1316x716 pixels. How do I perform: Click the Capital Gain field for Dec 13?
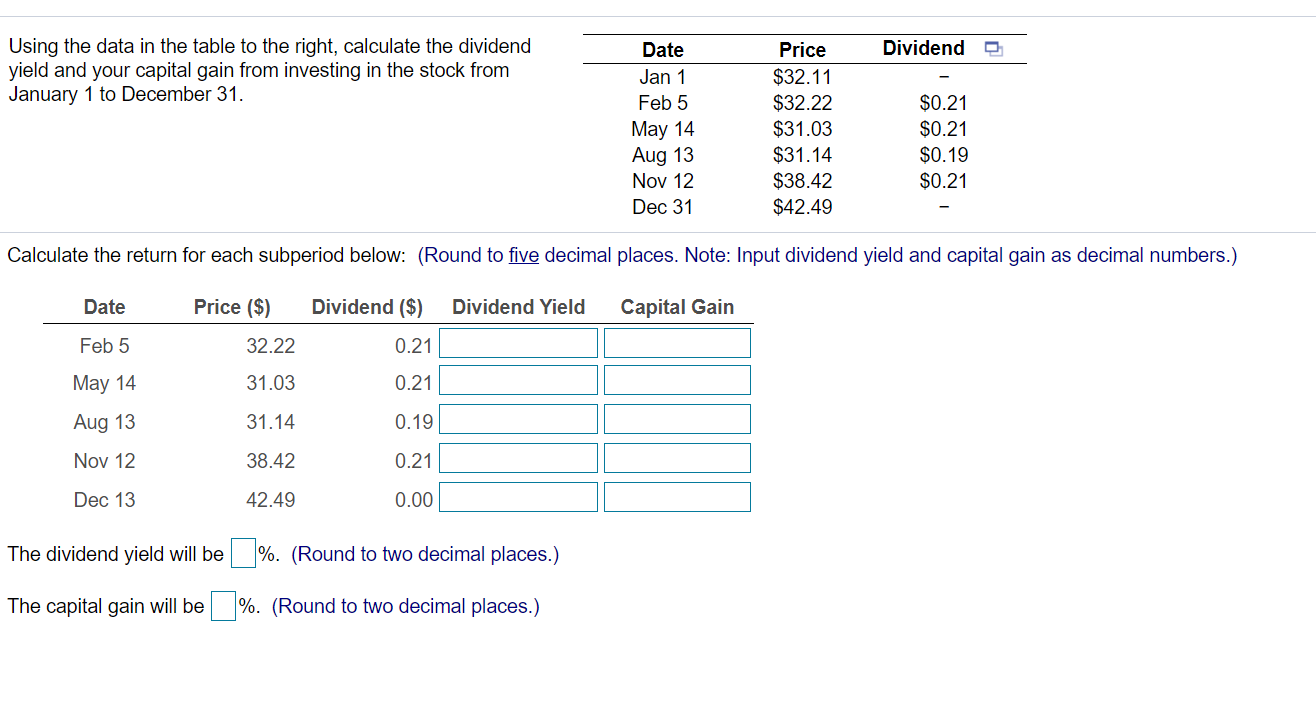[677, 496]
